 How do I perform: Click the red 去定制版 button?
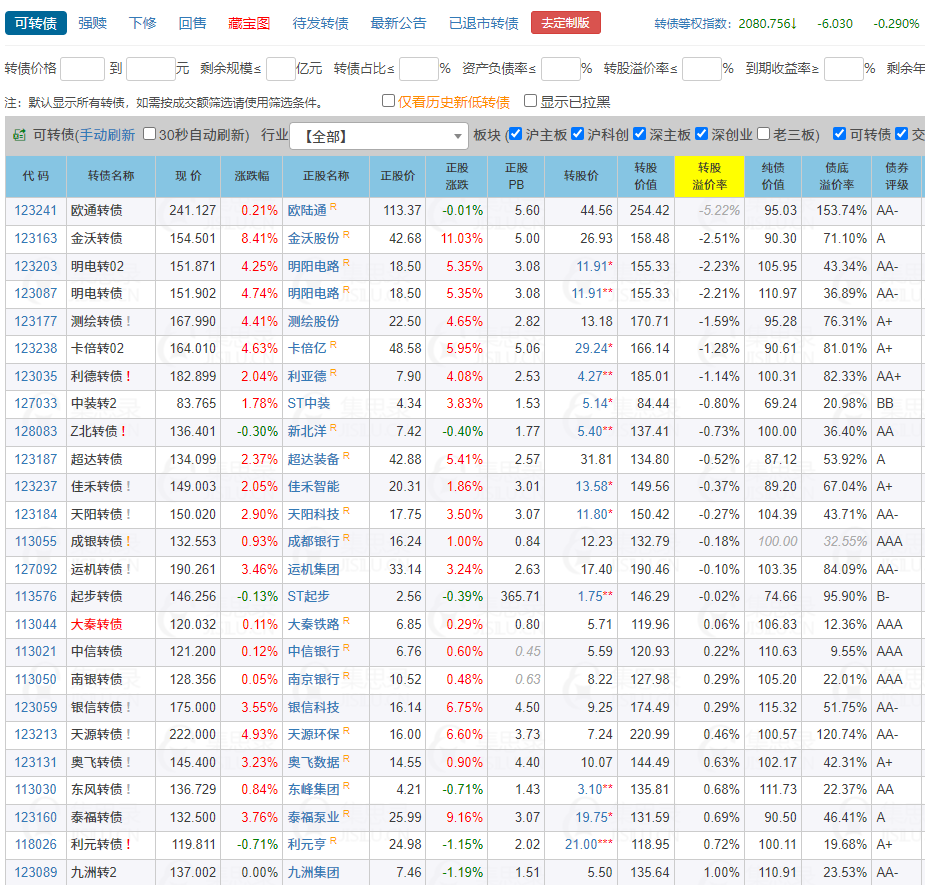point(566,23)
